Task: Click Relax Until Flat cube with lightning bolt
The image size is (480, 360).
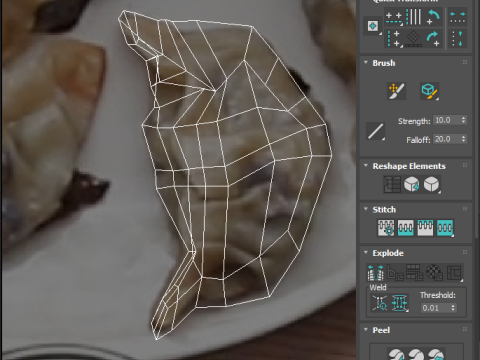Action: click(x=412, y=184)
